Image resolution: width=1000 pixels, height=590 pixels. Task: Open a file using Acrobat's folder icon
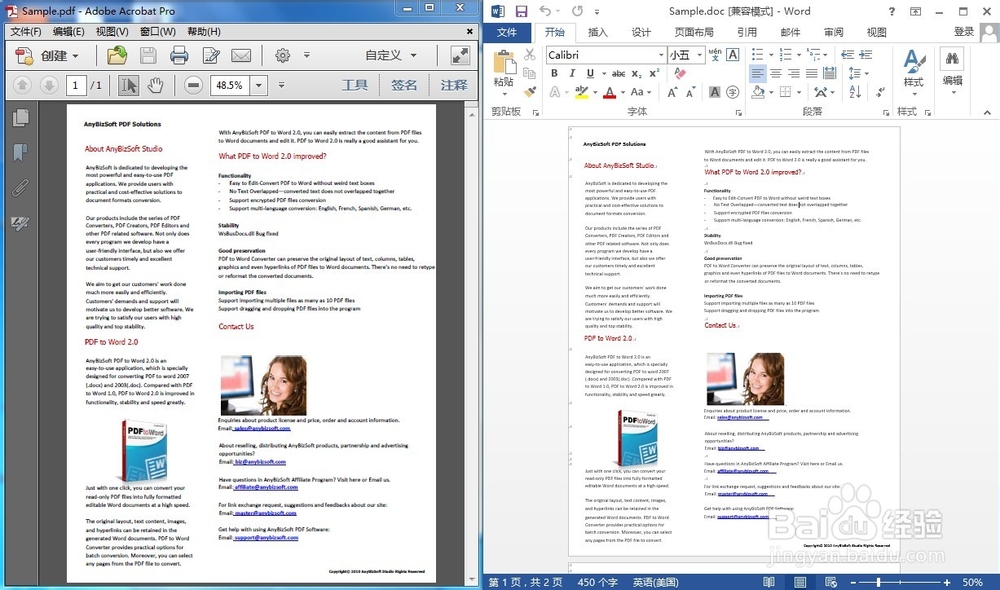[117, 56]
